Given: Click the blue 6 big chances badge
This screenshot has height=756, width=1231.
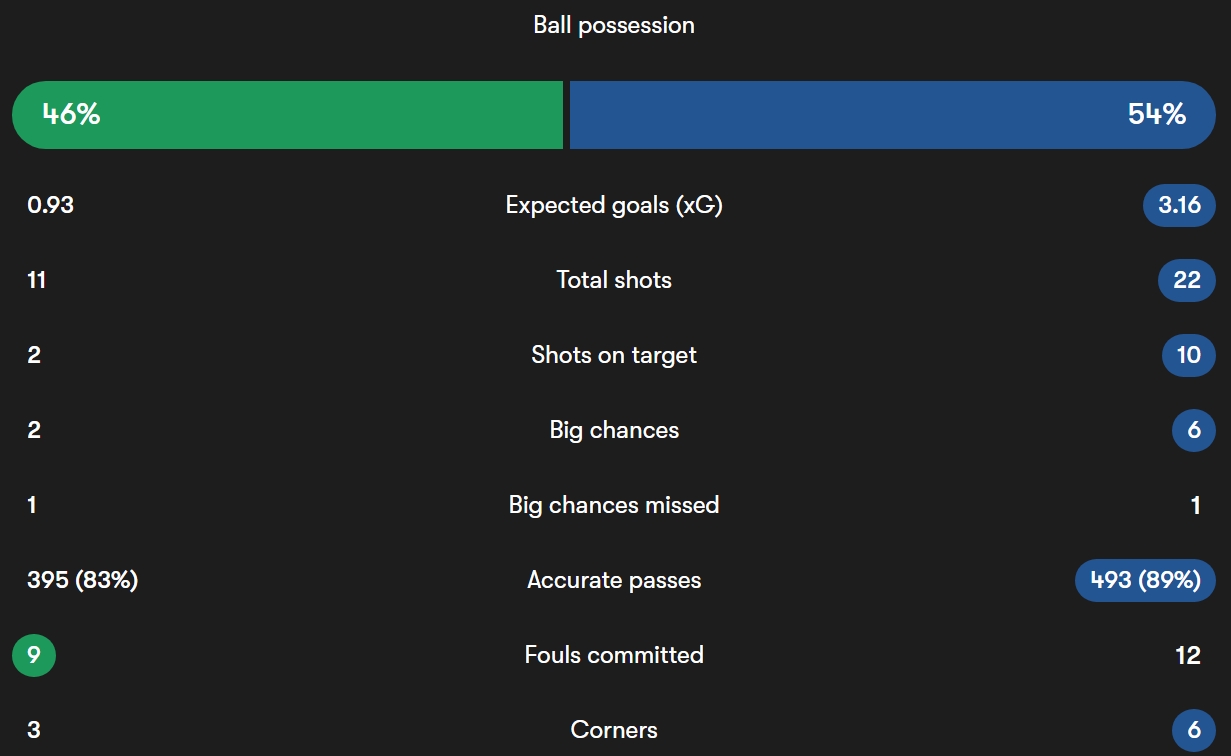Looking at the screenshot, I should point(1194,430).
